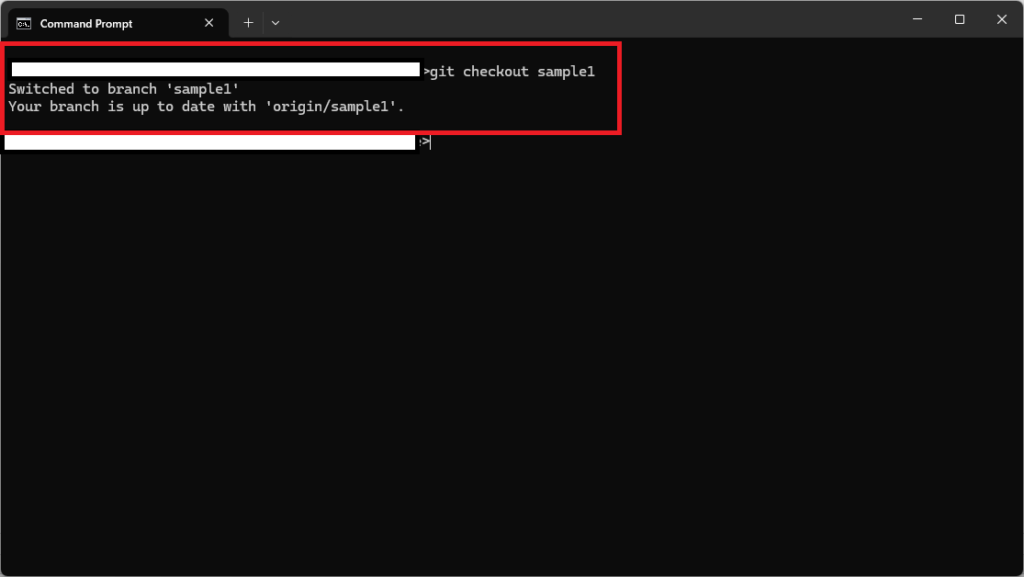Click the empty title bar area

[x=600, y=19]
